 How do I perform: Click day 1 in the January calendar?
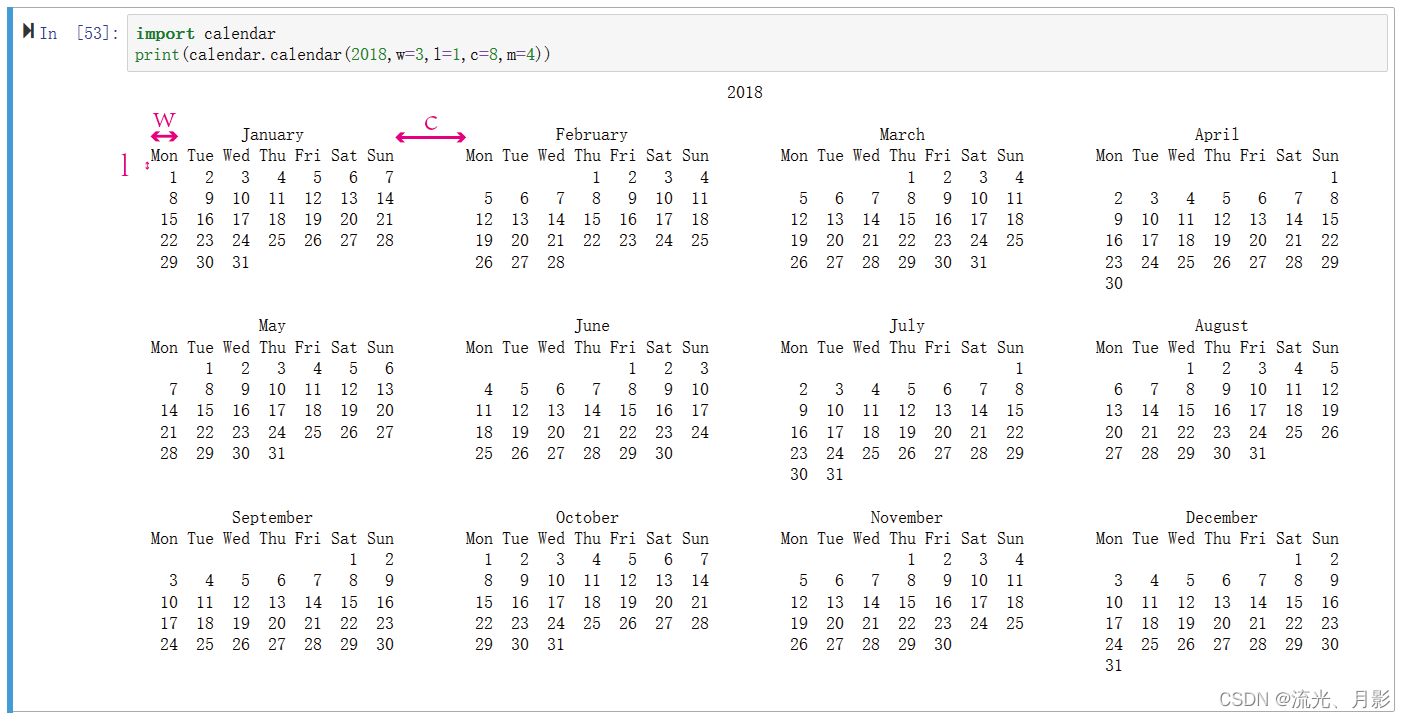[173, 177]
